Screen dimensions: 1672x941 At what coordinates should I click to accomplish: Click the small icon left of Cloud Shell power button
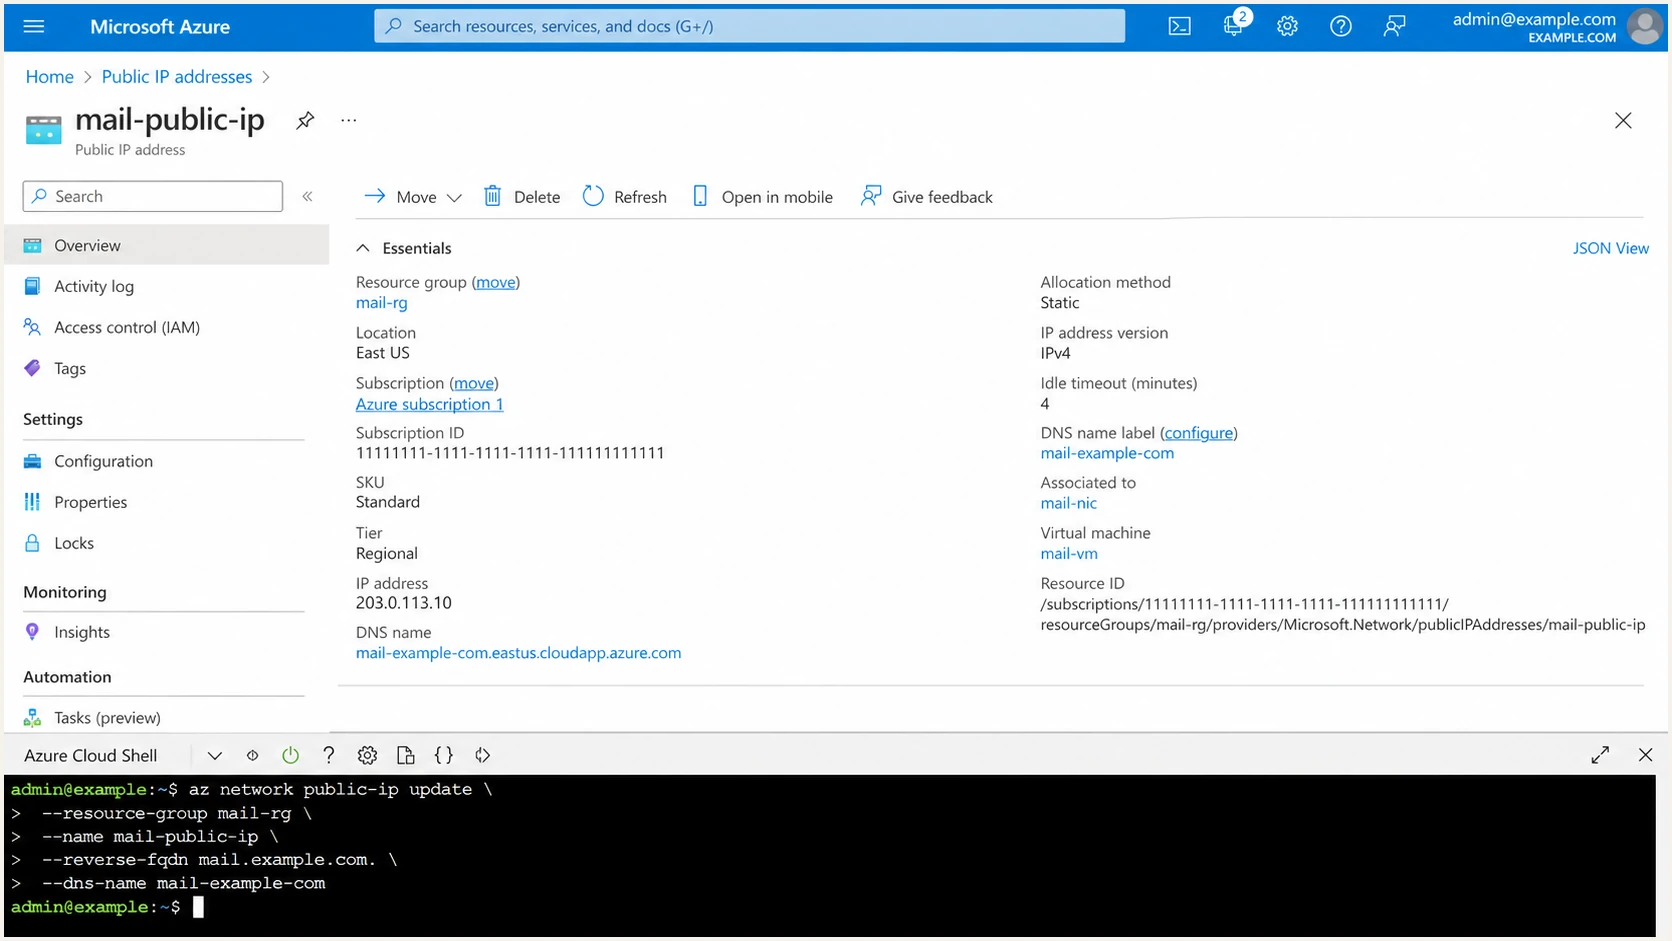click(252, 755)
